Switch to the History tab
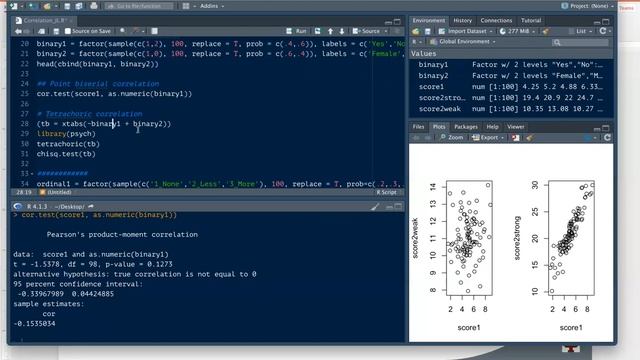Screen dimensions: 640x360 coord(462,20)
